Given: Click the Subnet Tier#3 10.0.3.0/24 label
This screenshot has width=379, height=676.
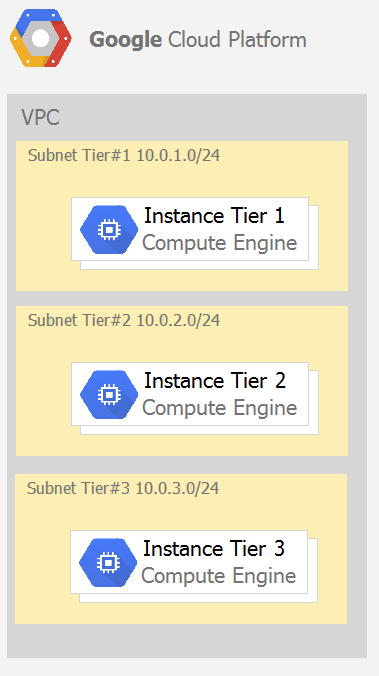Looking at the screenshot, I should (x=123, y=488).
